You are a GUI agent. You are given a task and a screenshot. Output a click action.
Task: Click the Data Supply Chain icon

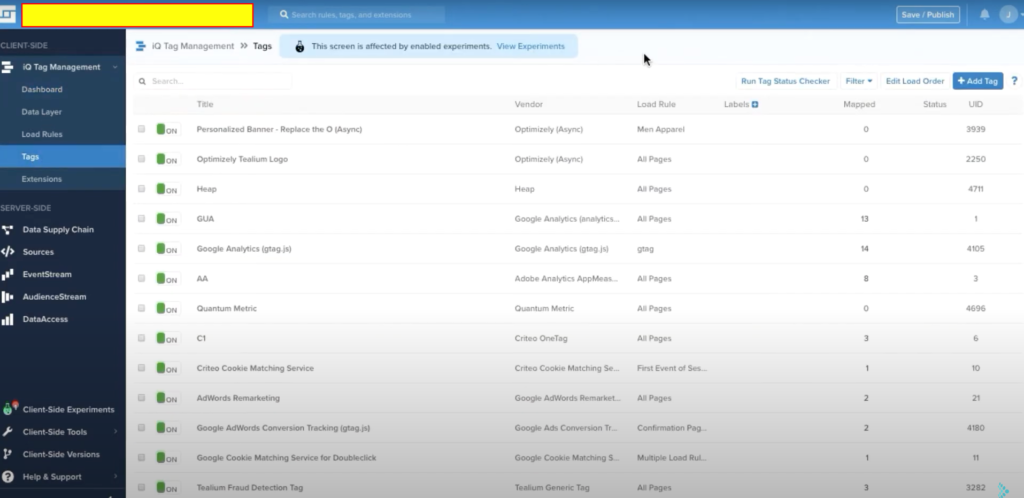[x=7, y=230]
